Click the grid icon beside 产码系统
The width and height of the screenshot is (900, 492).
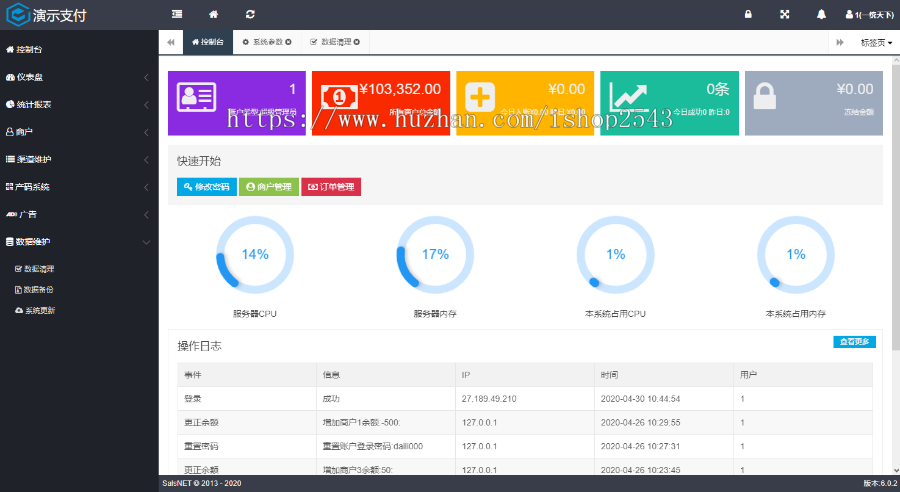9,187
